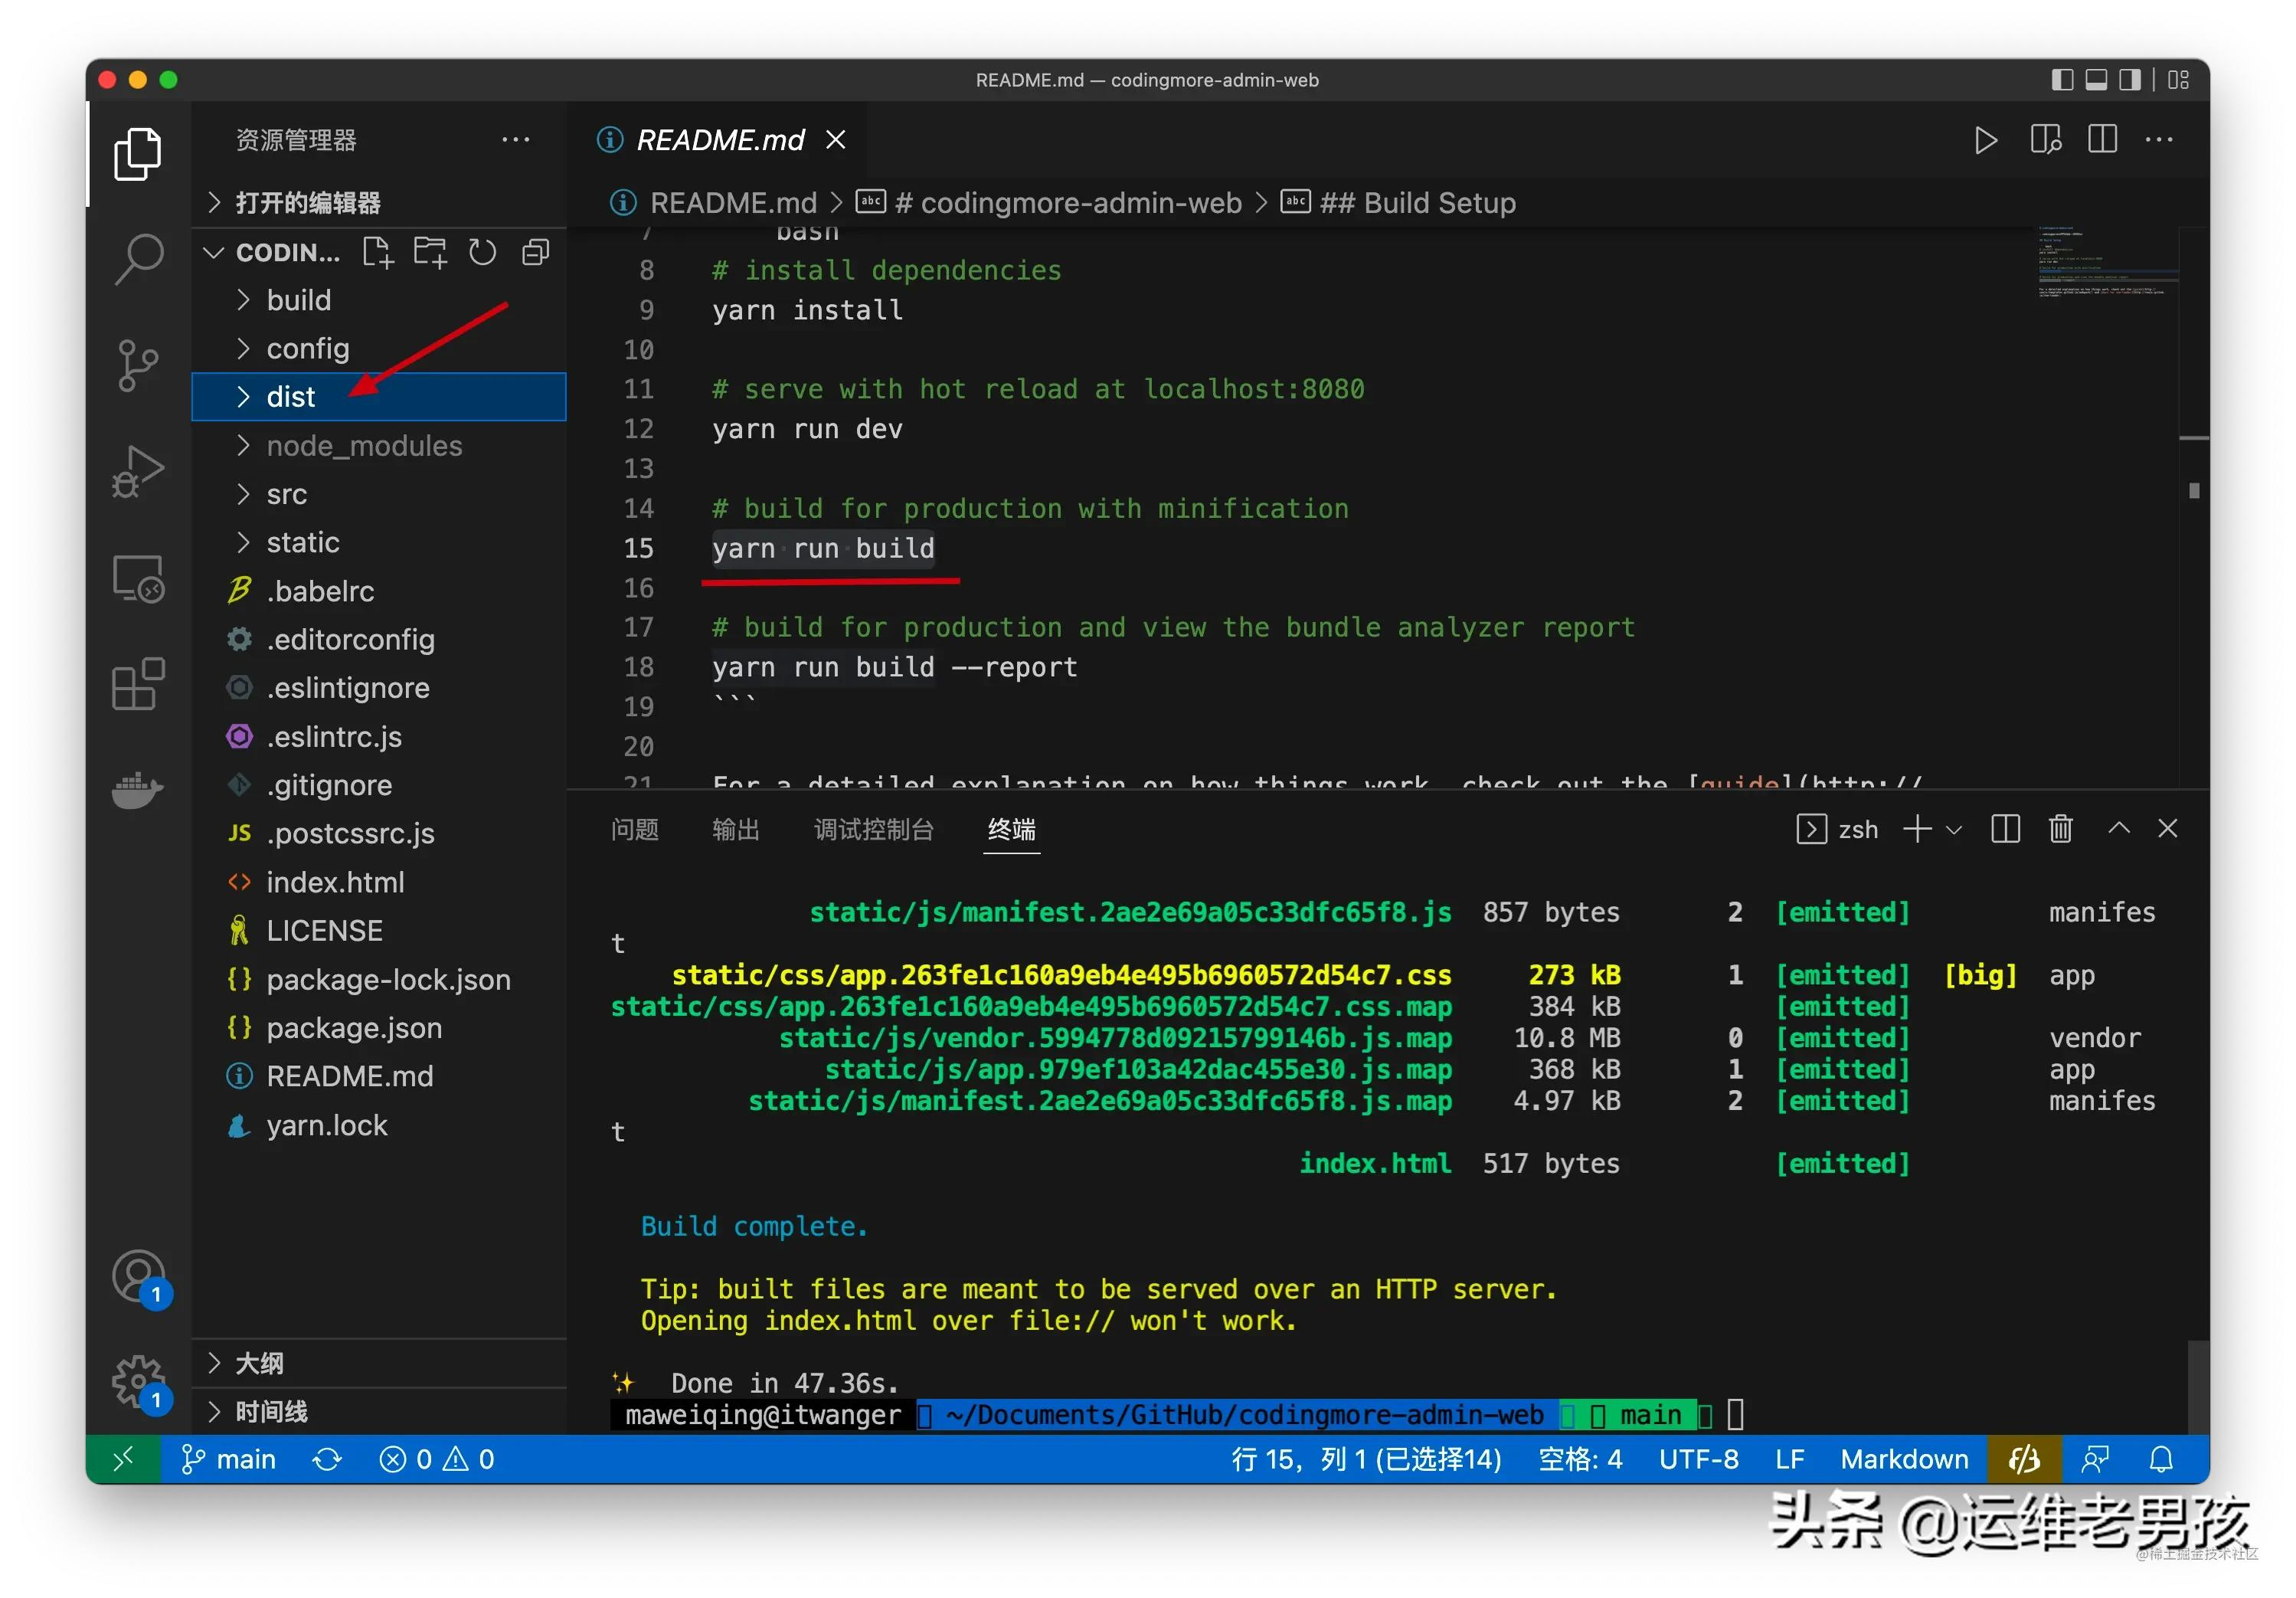
Task: Switch to the 问题 problems tab
Action: click(634, 830)
